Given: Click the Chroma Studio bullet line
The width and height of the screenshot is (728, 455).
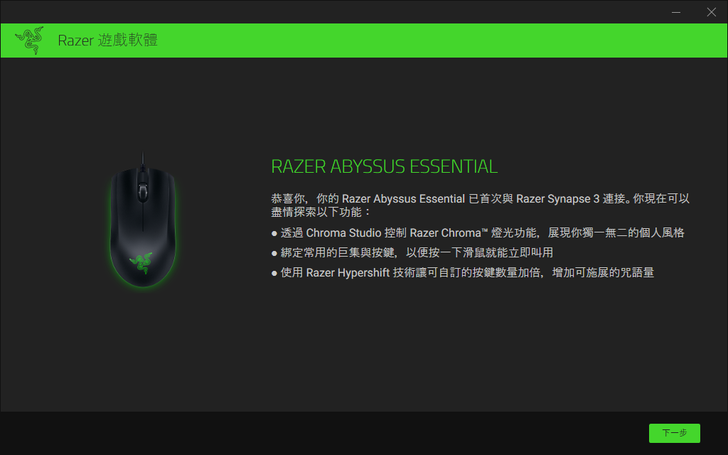Looking at the screenshot, I should click(x=478, y=233).
